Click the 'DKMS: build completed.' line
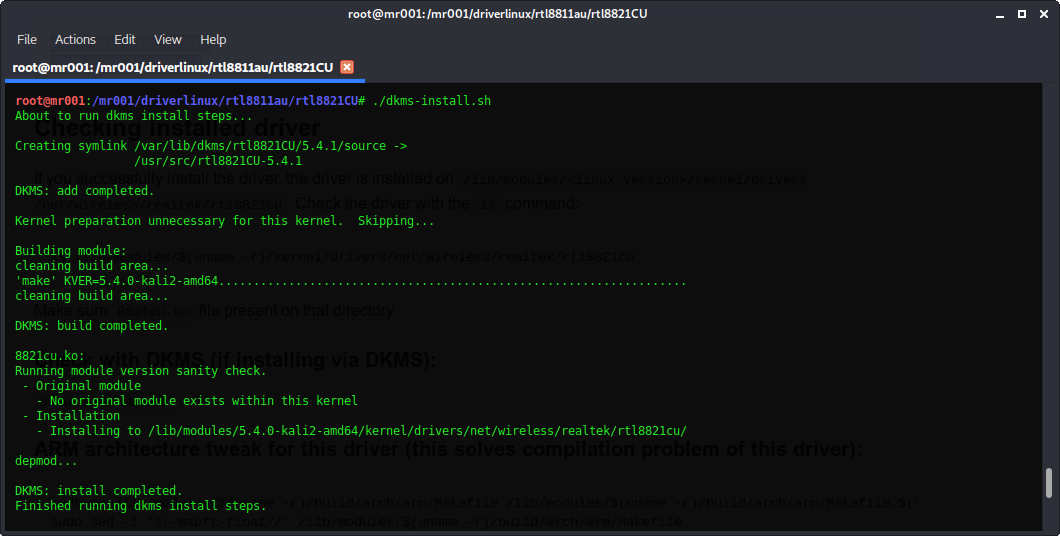The image size is (1060, 536). (91, 326)
